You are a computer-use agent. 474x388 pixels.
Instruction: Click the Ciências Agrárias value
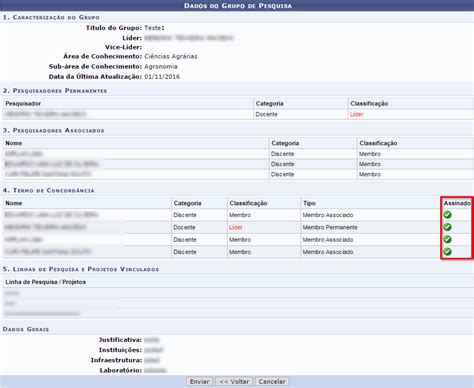coord(171,56)
